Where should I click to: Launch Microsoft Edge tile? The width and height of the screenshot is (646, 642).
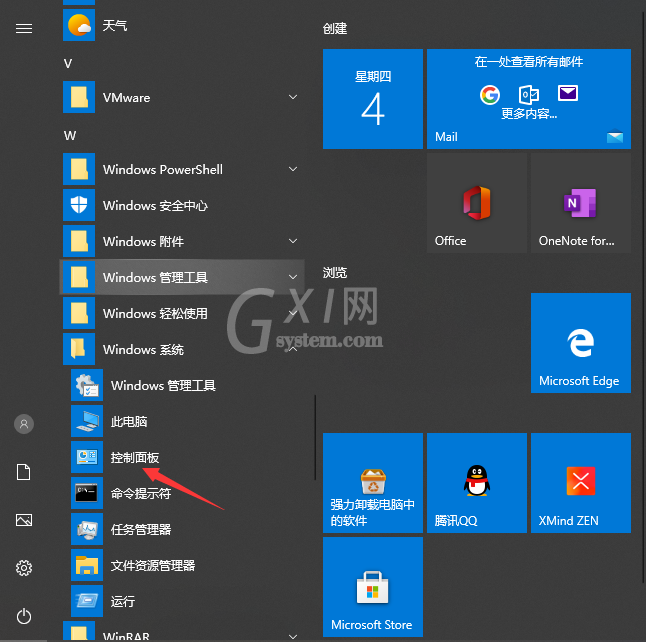pos(581,343)
